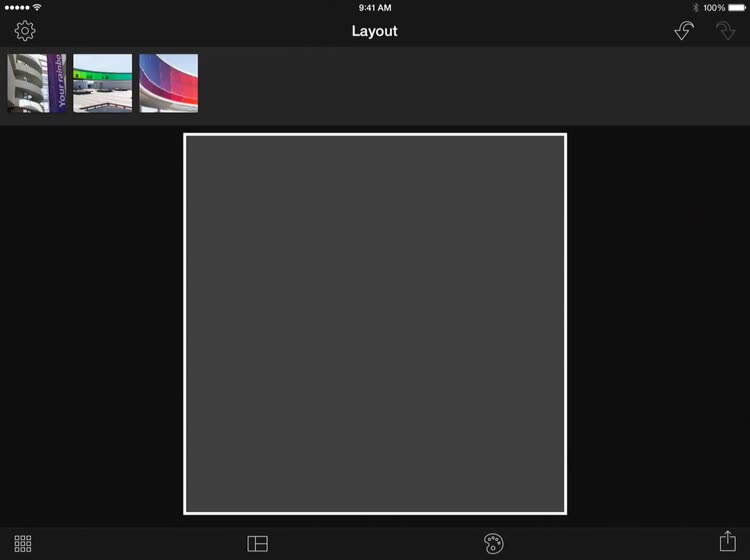750x560 pixels.
Task: Tap the Wi-Fi status icon
Action: click(37, 7)
